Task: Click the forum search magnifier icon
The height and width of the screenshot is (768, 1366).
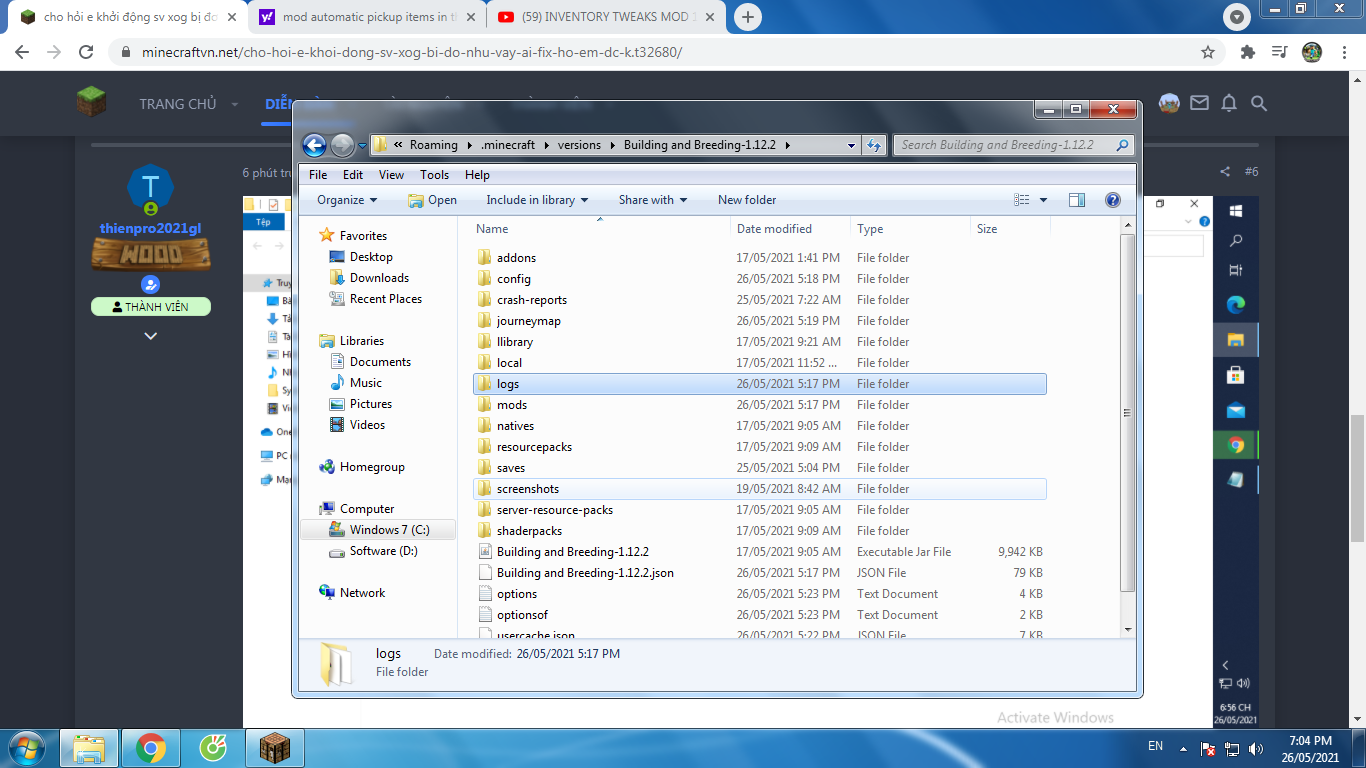Action: [x=1259, y=103]
